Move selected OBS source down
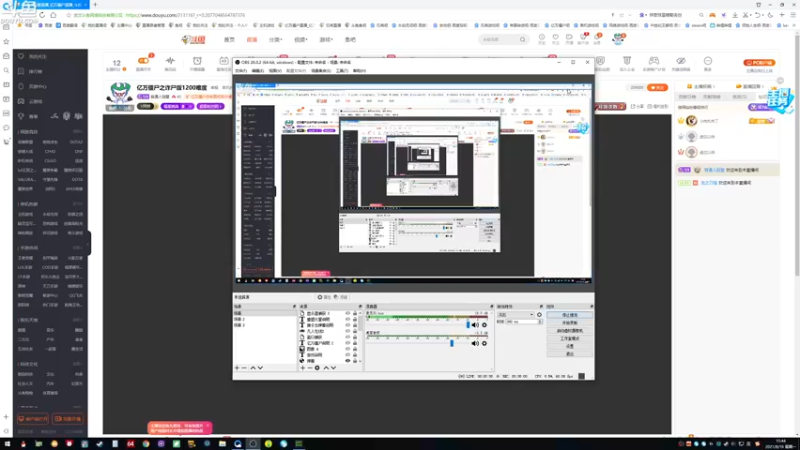This screenshot has width=800, height=450. click(x=334, y=368)
